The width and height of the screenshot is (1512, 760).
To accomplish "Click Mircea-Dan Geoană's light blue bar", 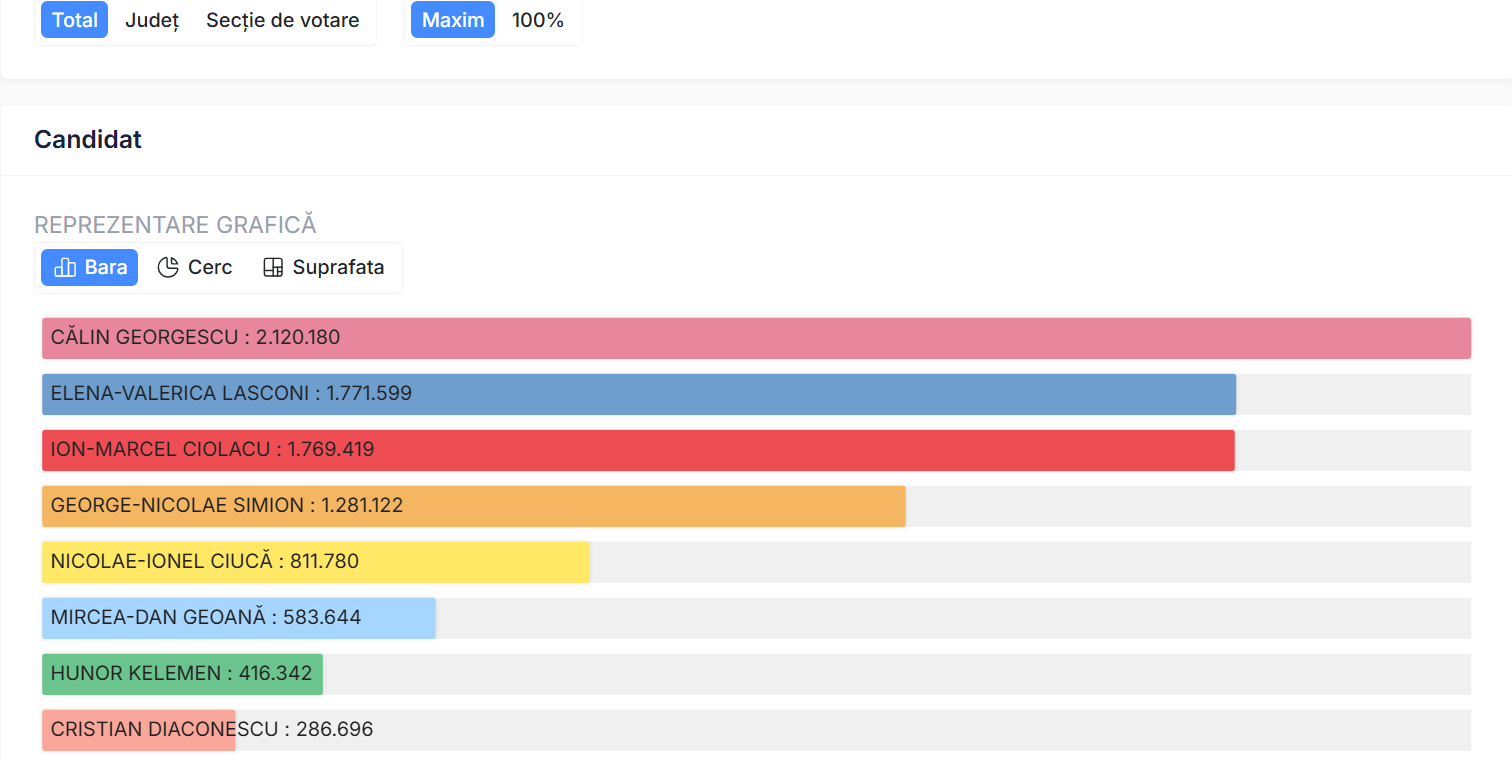I will pos(239,618).
